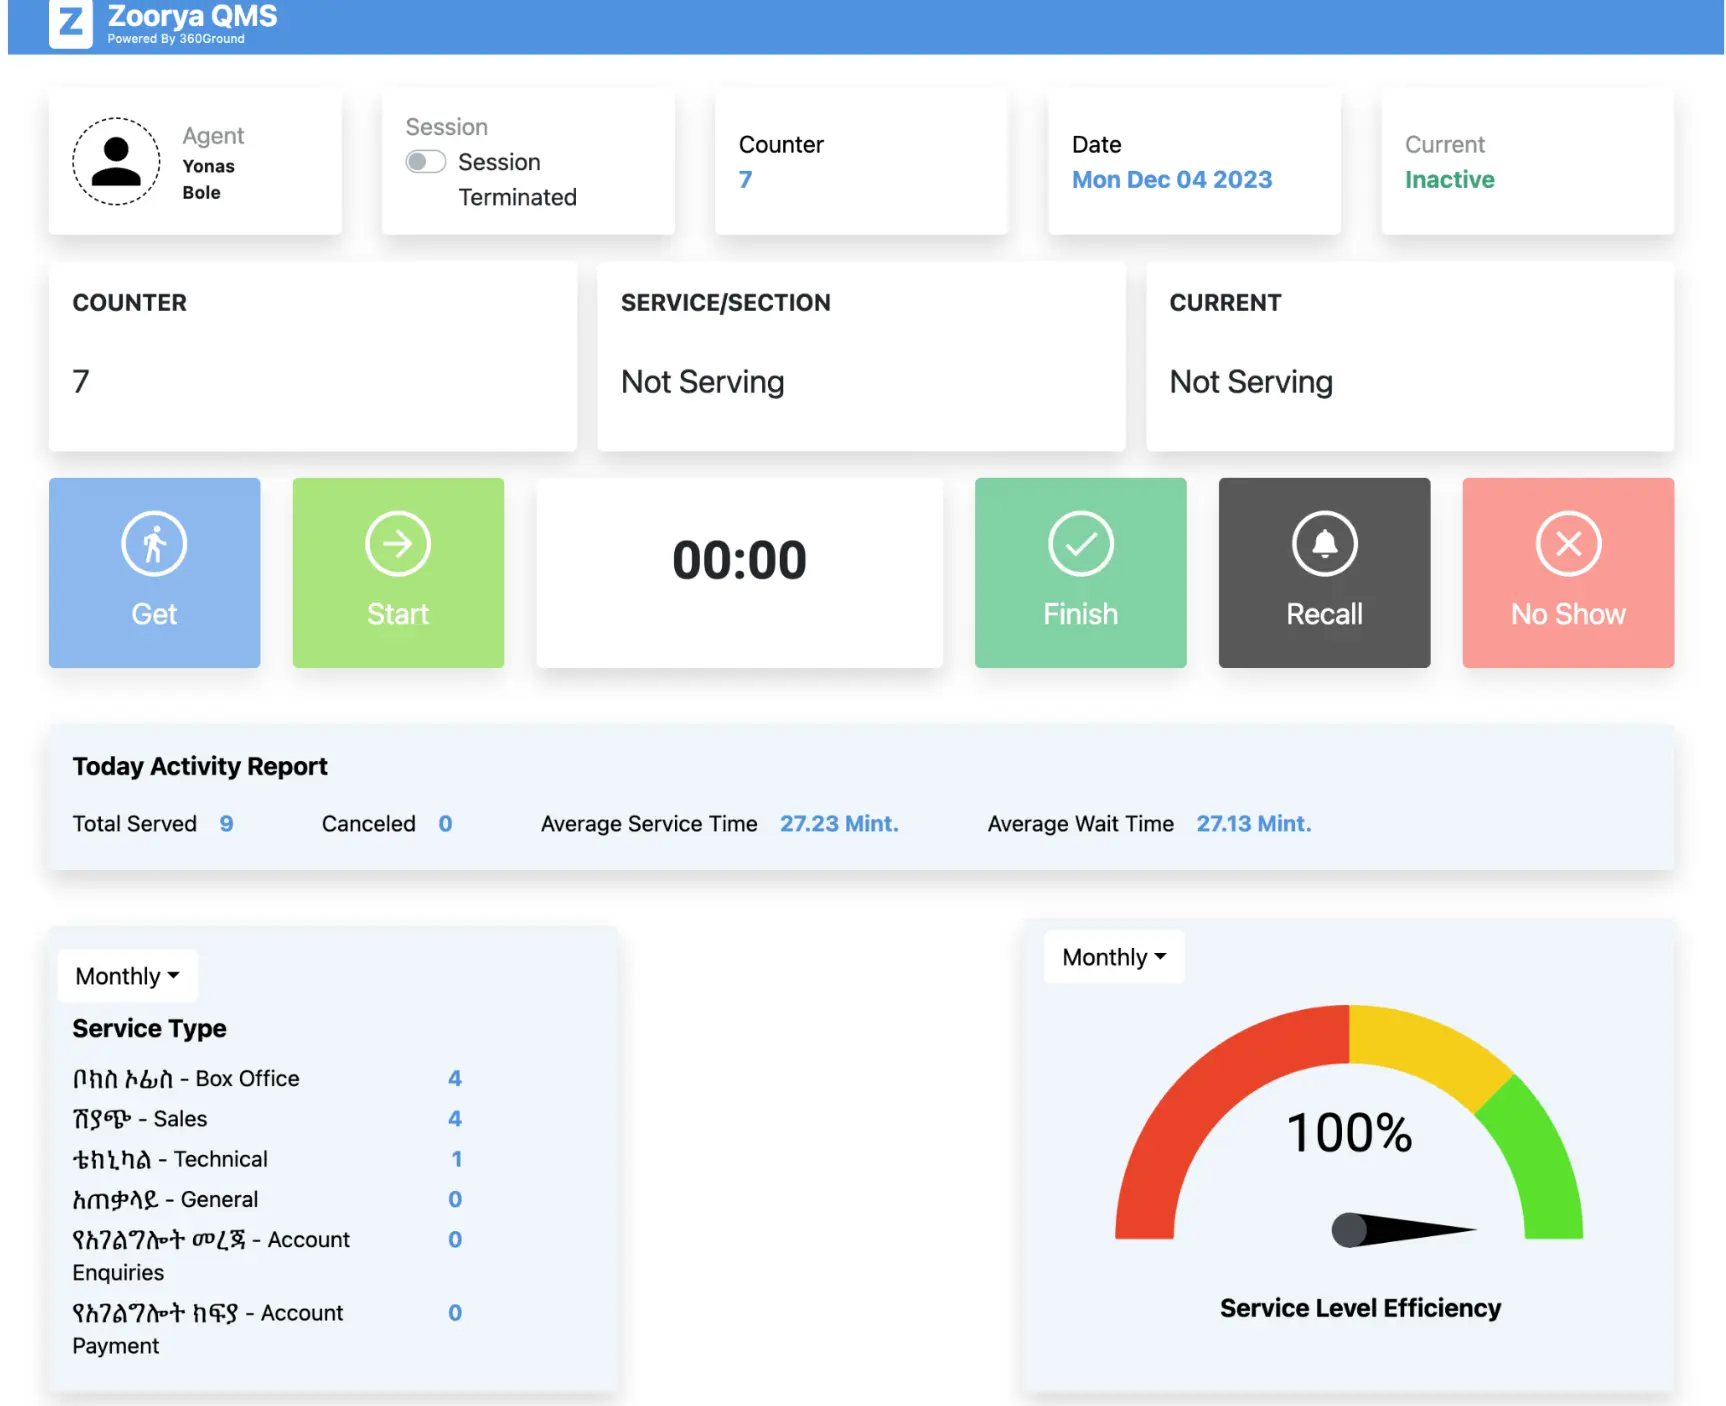Click the 00:00 timer display
This screenshot has width=1726, height=1406.
pyautogui.click(x=739, y=560)
